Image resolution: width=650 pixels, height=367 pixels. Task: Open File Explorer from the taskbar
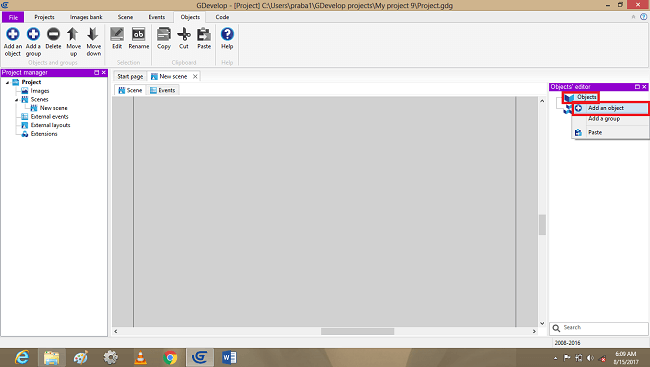[x=51, y=357]
